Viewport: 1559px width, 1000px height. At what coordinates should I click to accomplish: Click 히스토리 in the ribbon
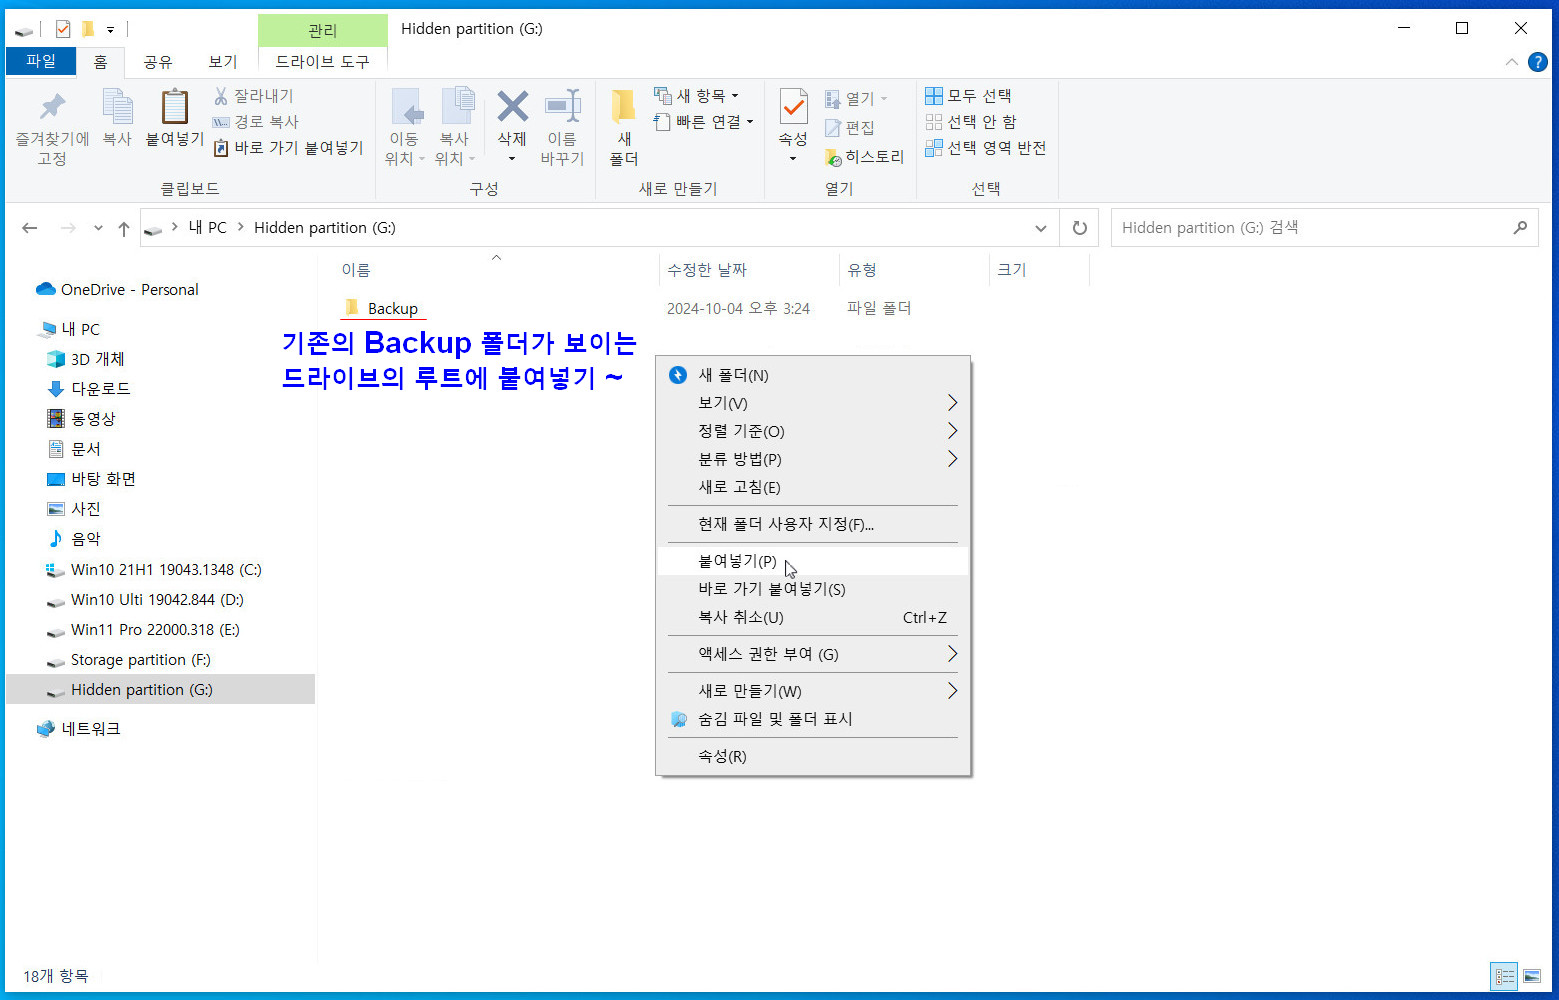click(x=864, y=157)
